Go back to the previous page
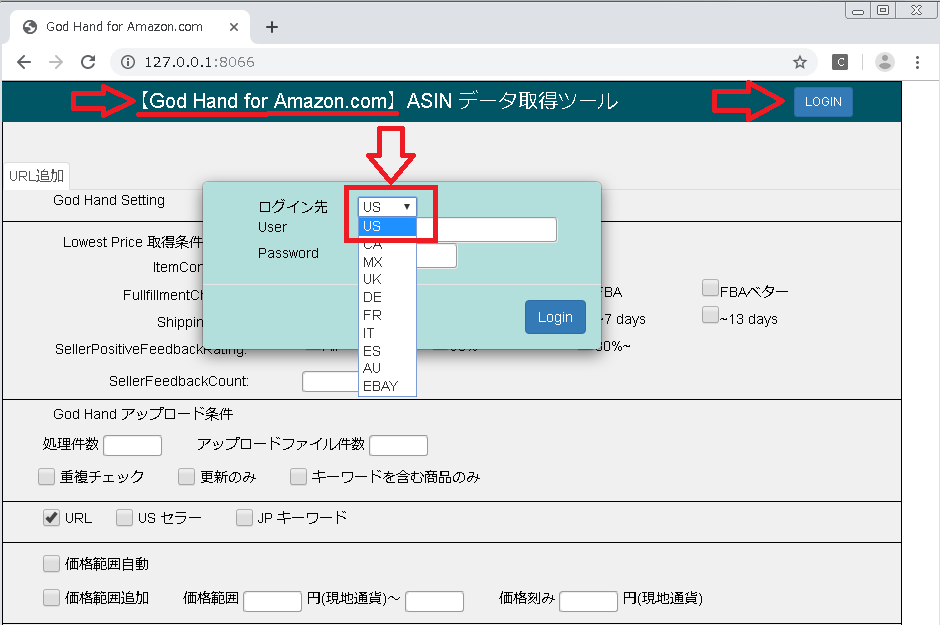Image resolution: width=940 pixels, height=625 pixels. click(x=24, y=62)
